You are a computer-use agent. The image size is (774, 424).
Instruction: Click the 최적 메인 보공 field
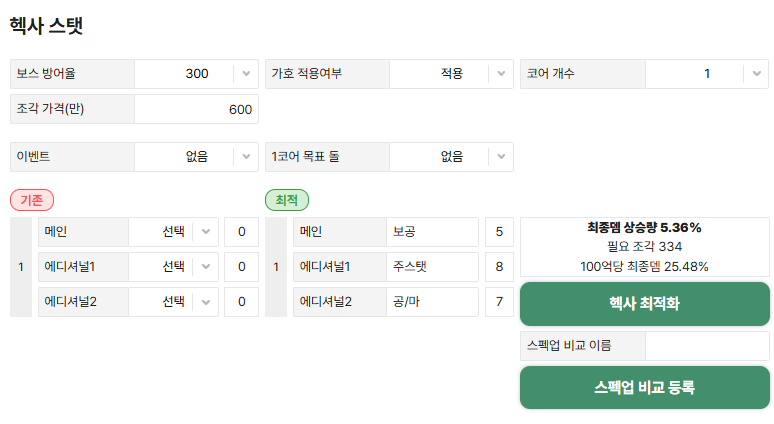[x=432, y=232]
